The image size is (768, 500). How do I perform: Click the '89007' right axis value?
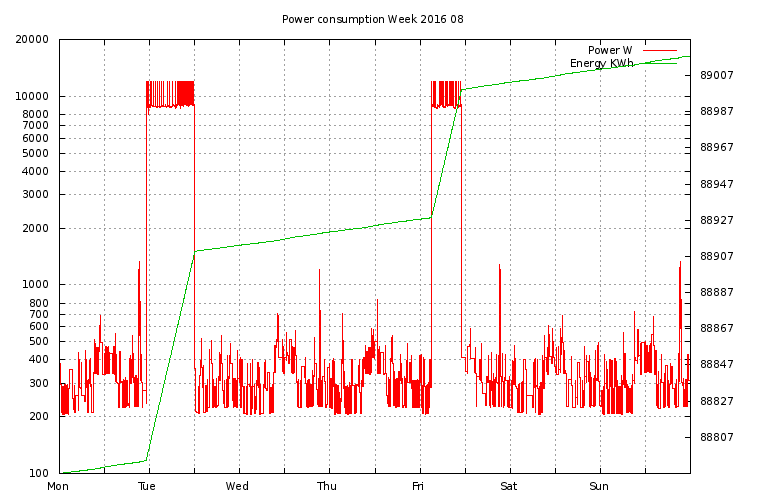pos(717,75)
